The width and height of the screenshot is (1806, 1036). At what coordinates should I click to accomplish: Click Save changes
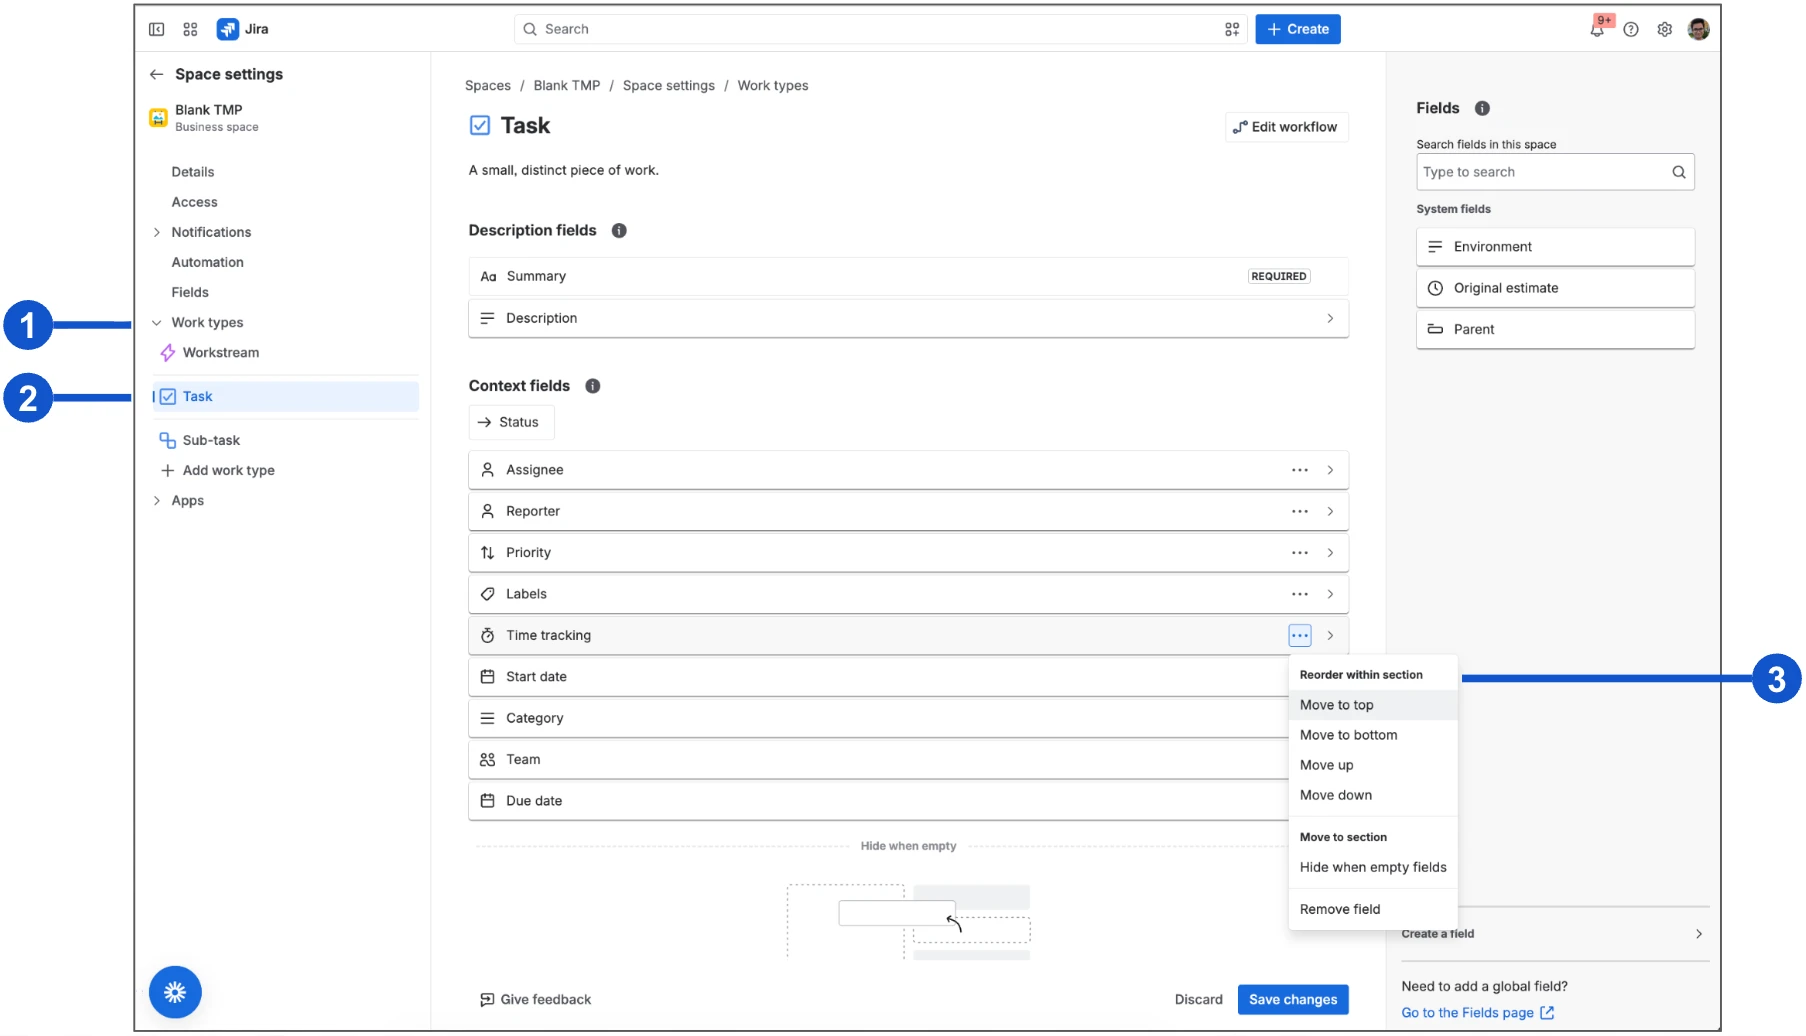tap(1293, 999)
